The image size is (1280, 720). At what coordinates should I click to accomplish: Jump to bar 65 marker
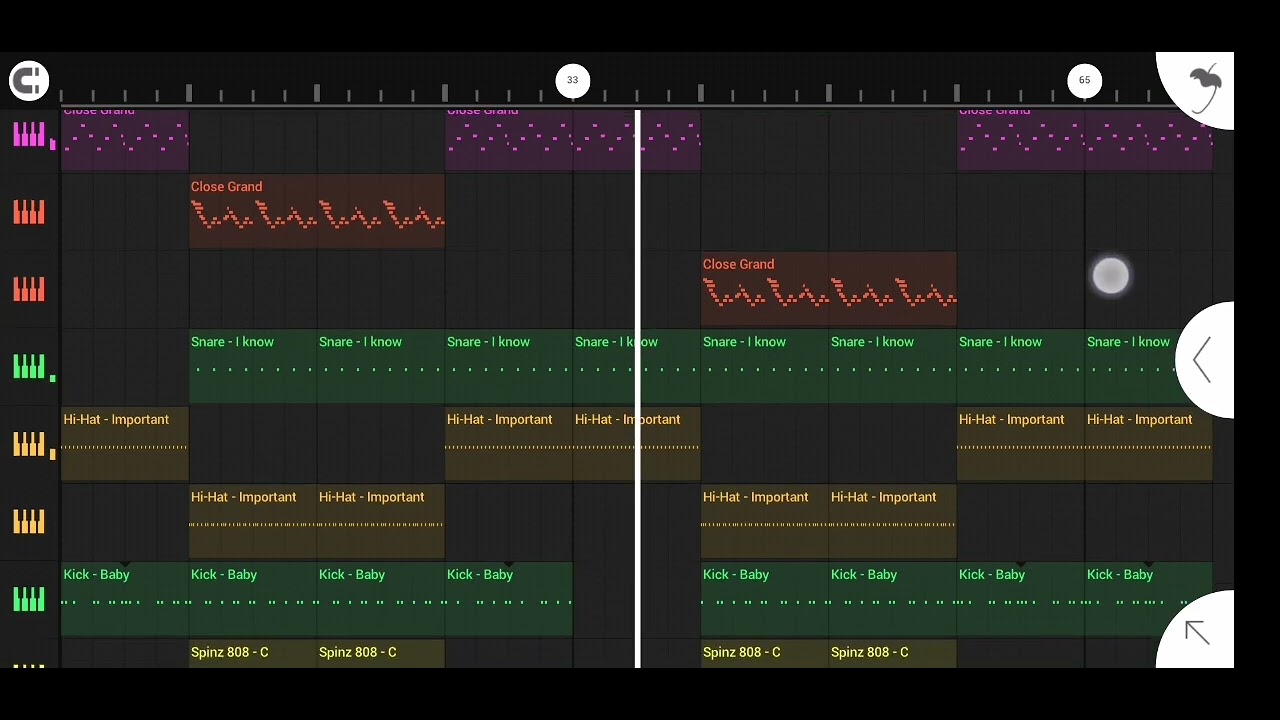1085,80
